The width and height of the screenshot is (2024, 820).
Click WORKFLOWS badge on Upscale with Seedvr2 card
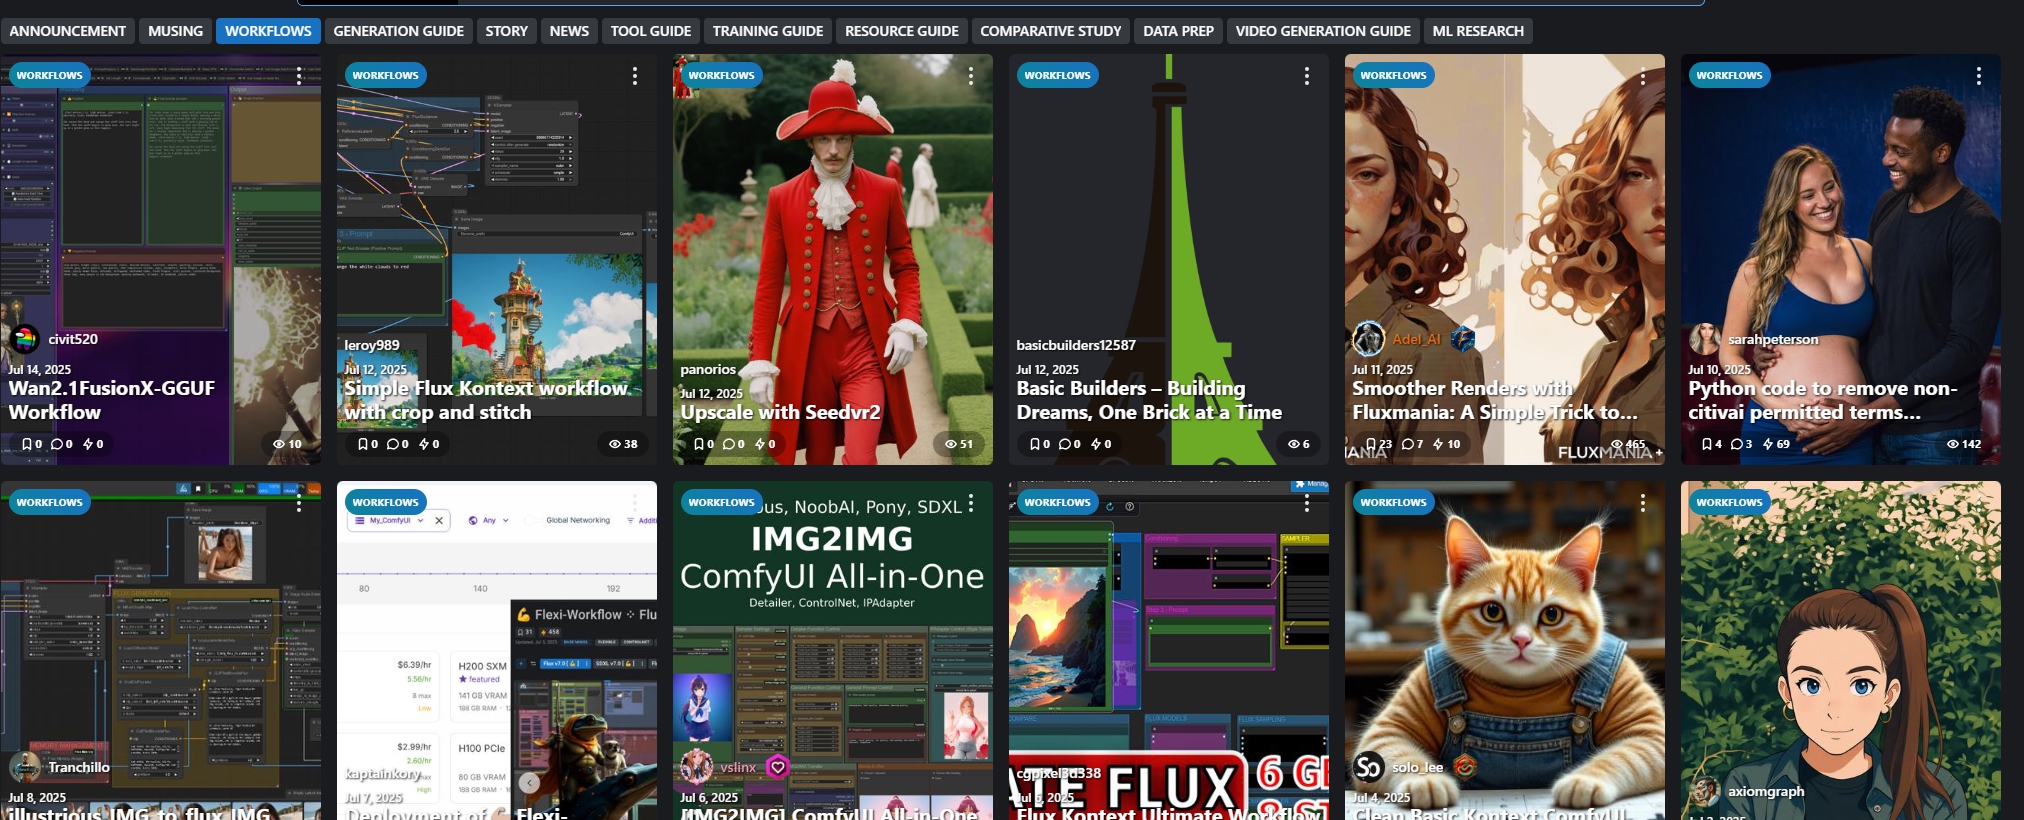point(721,75)
